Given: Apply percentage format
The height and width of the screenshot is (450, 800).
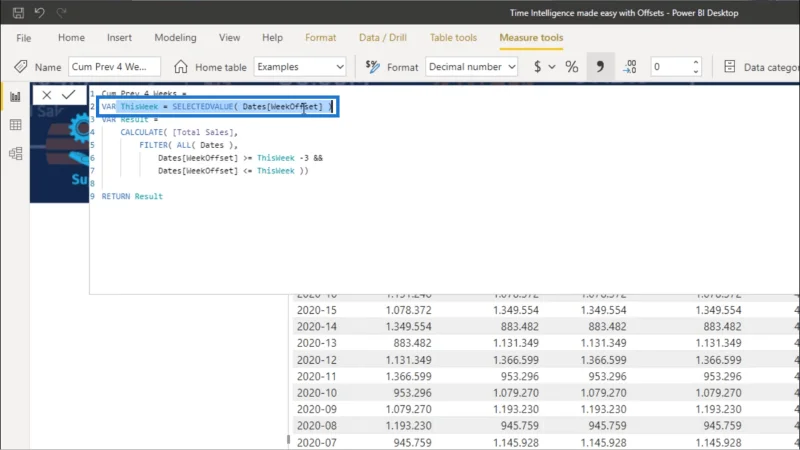Looking at the screenshot, I should [x=571, y=67].
